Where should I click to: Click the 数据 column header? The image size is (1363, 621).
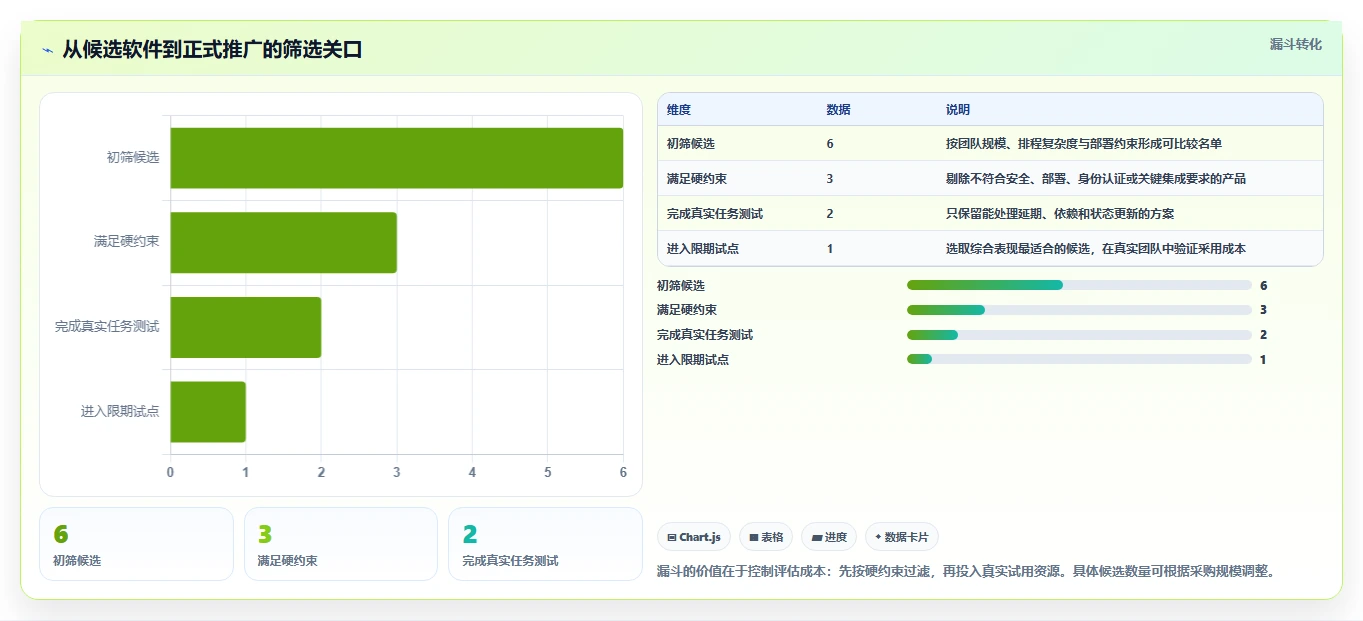point(839,110)
